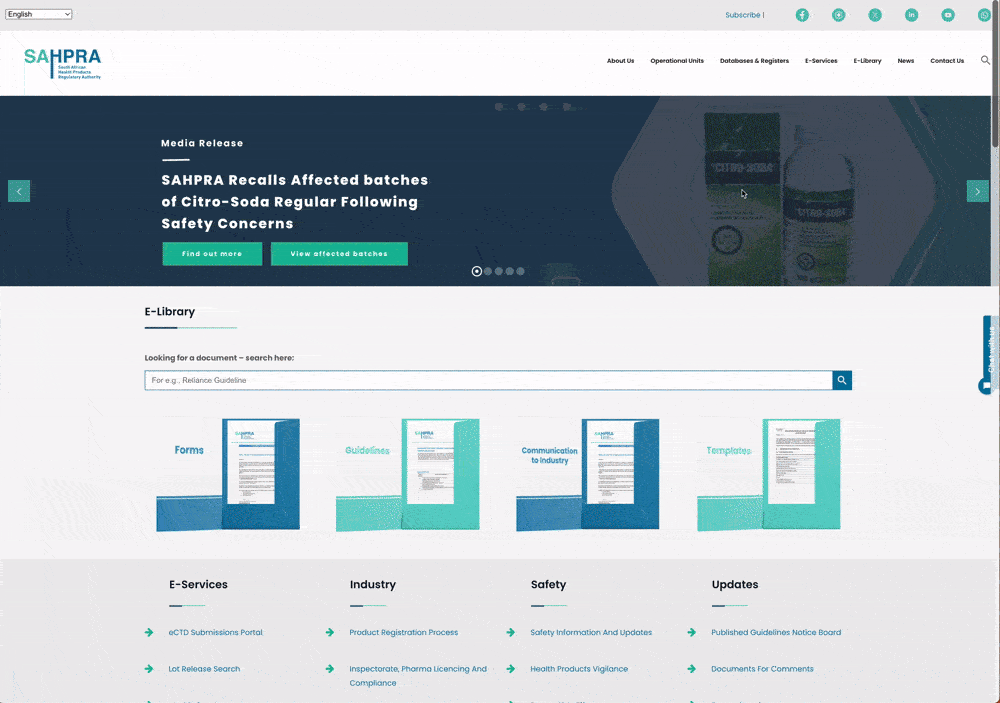Expand the About Us menu
1000x703 pixels.
click(x=620, y=61)
